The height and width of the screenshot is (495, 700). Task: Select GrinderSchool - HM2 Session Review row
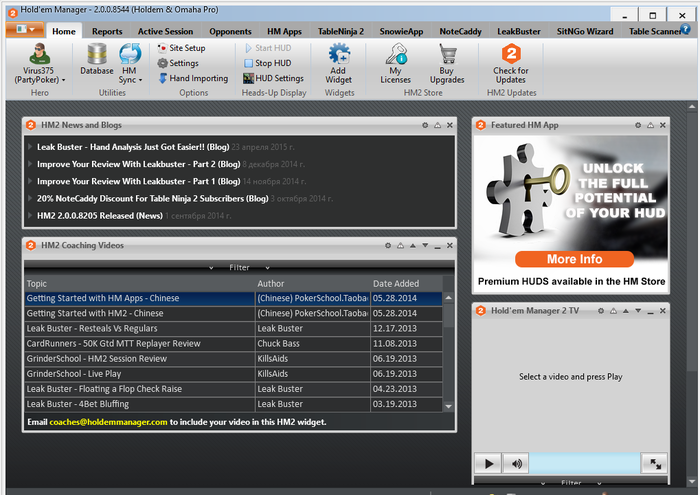(x=233, y=359)
